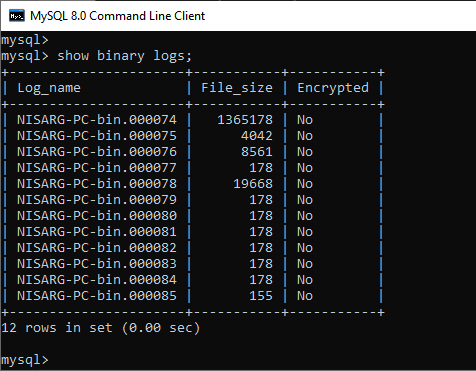476x371 pixels.
Task: Click the file size value 155
Action: tap(261, 296)
